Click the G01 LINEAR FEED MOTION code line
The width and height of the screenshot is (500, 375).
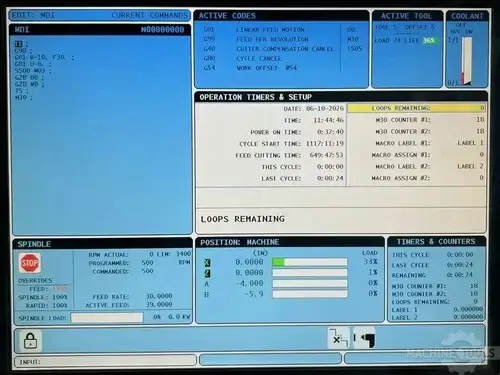[254, 30]
